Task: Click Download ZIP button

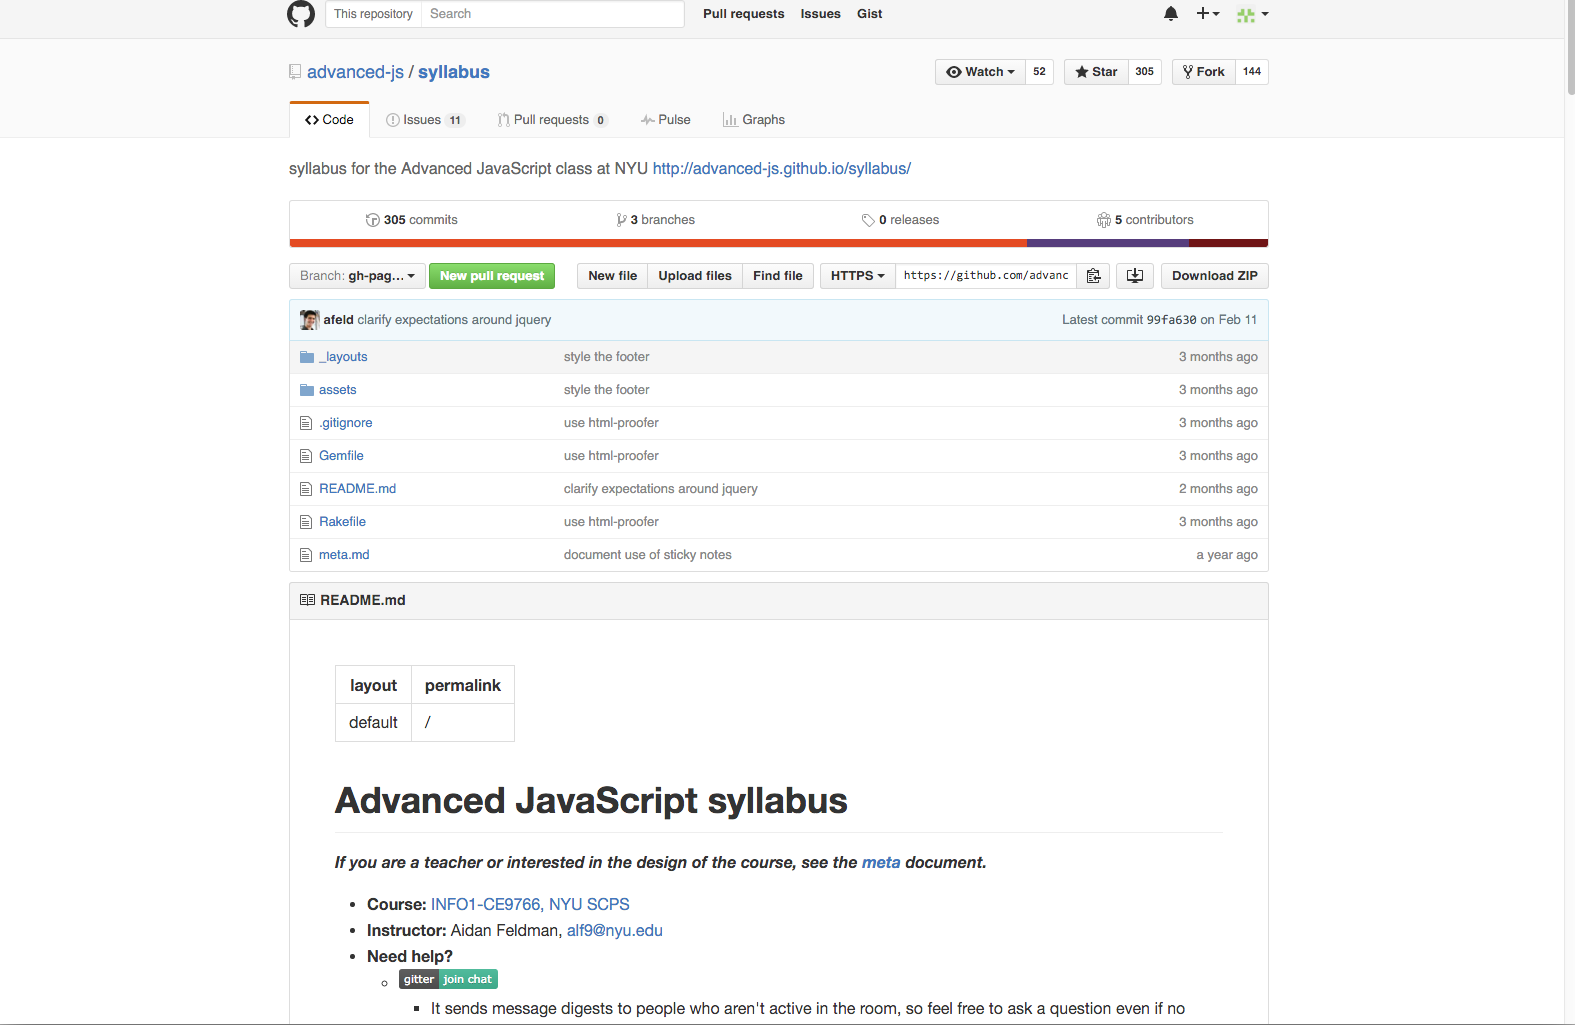Action: point(1215,276)
